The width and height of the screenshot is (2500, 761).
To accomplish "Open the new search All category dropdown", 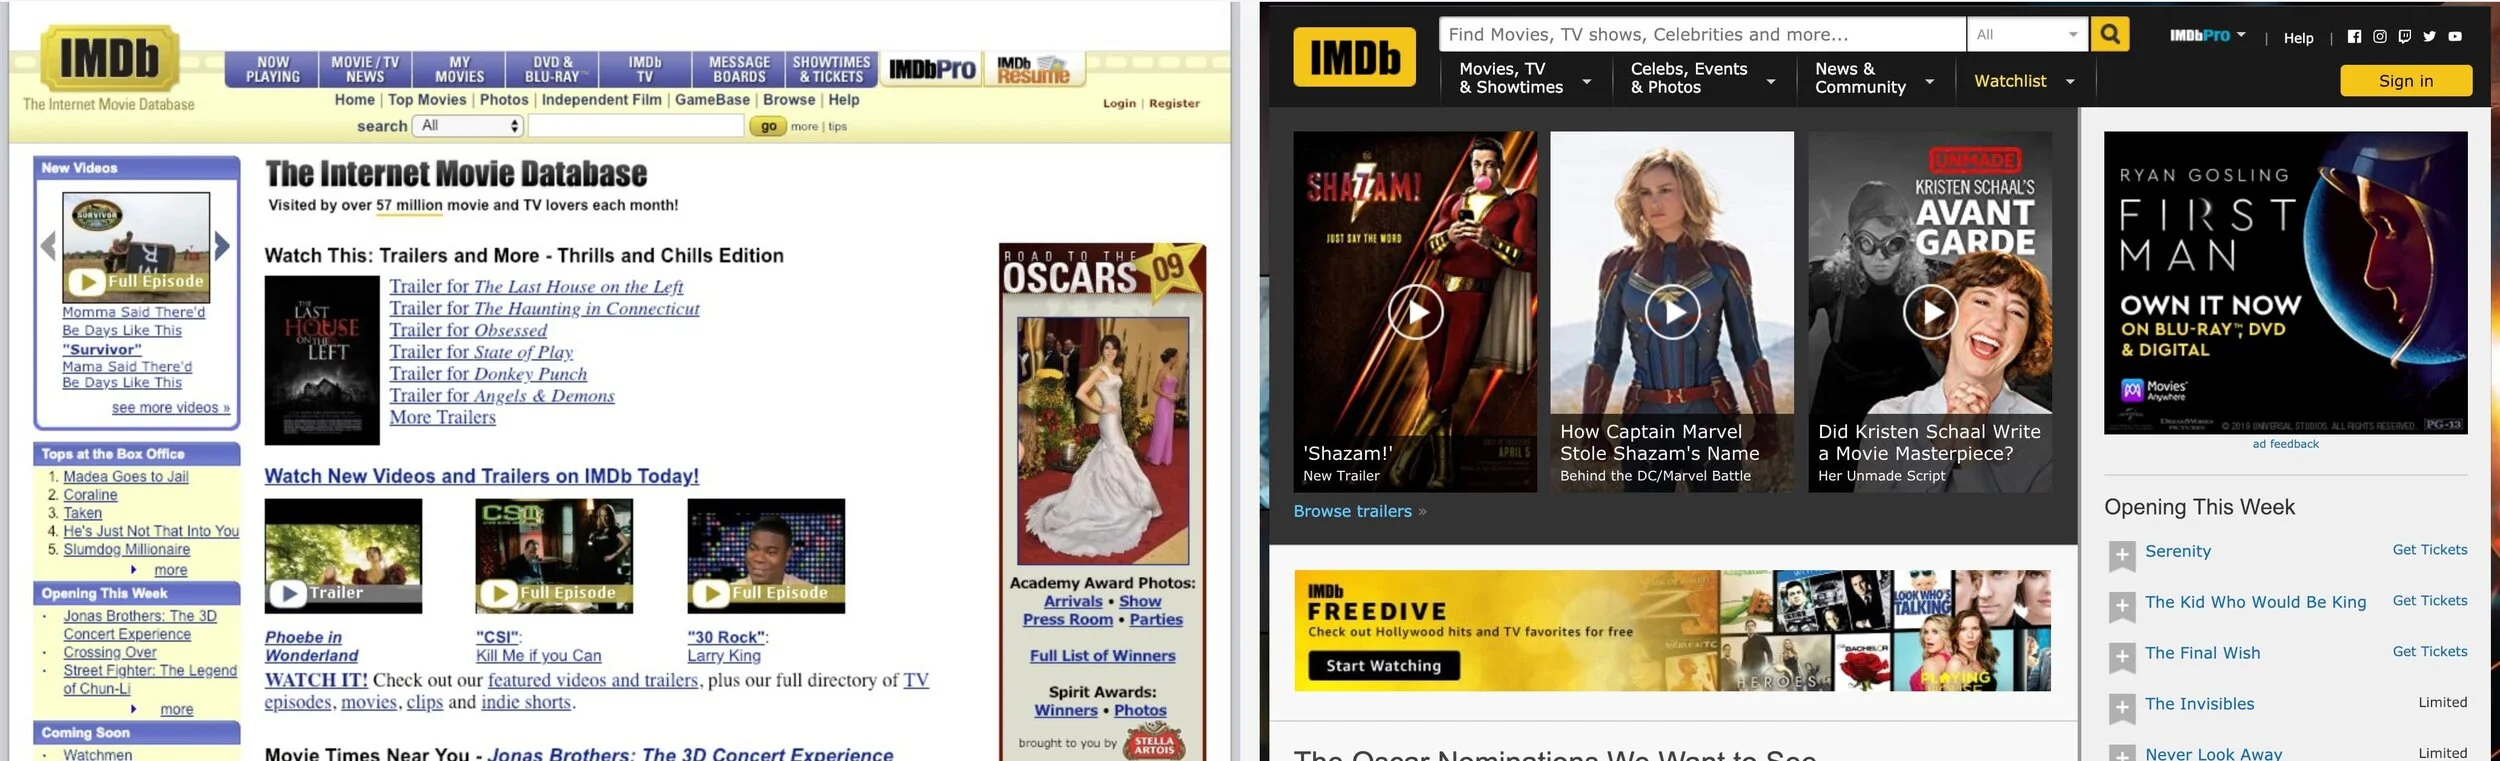I will (2027, 34).
